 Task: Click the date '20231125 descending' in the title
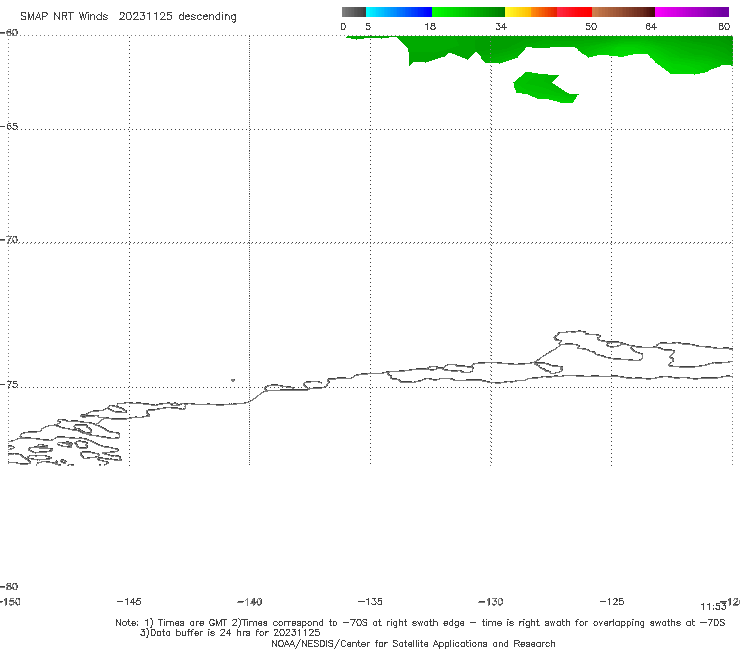click(x=177, y=17)
